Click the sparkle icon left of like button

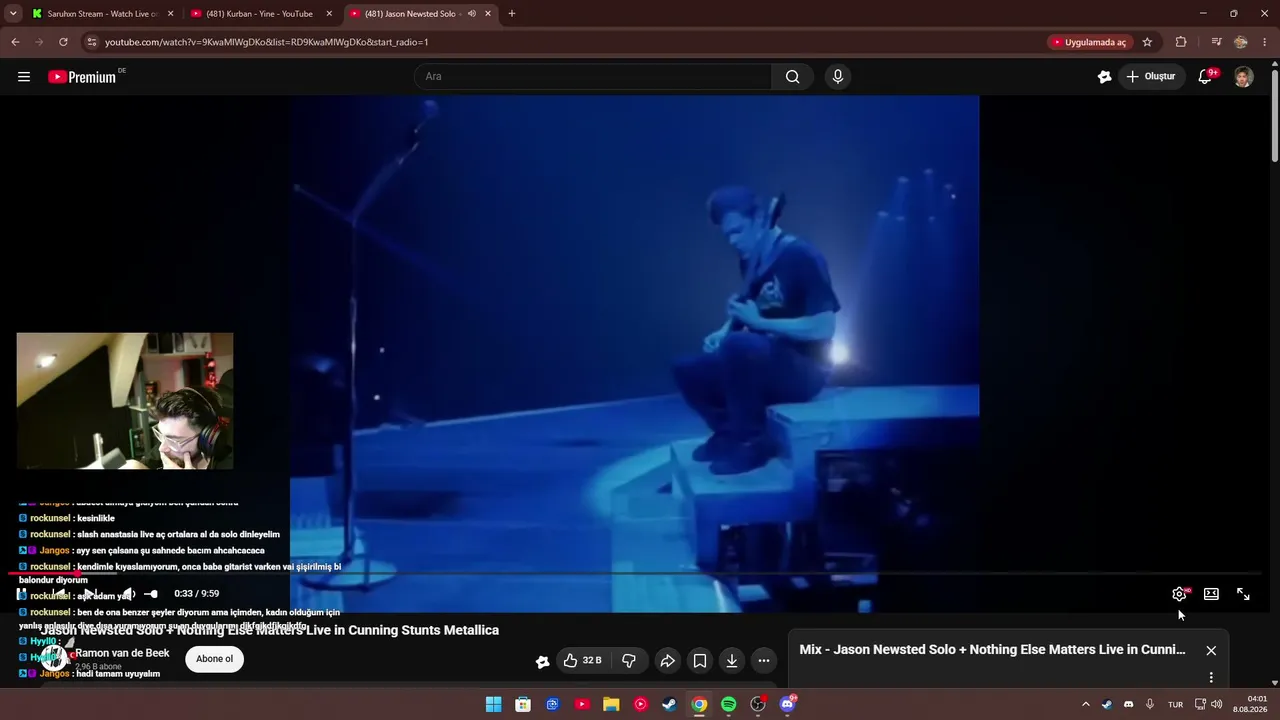[x=542, y=661]
